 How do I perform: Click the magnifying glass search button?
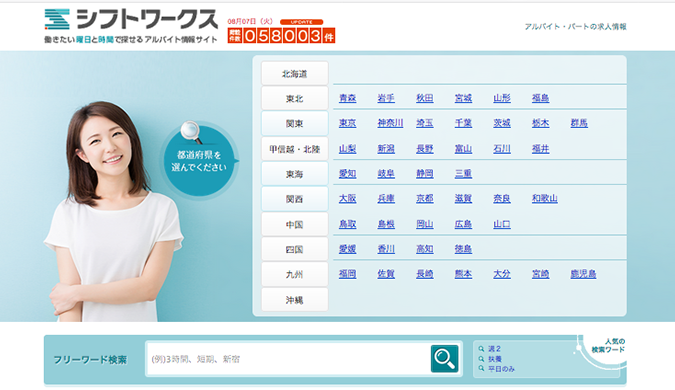[444, 358]
